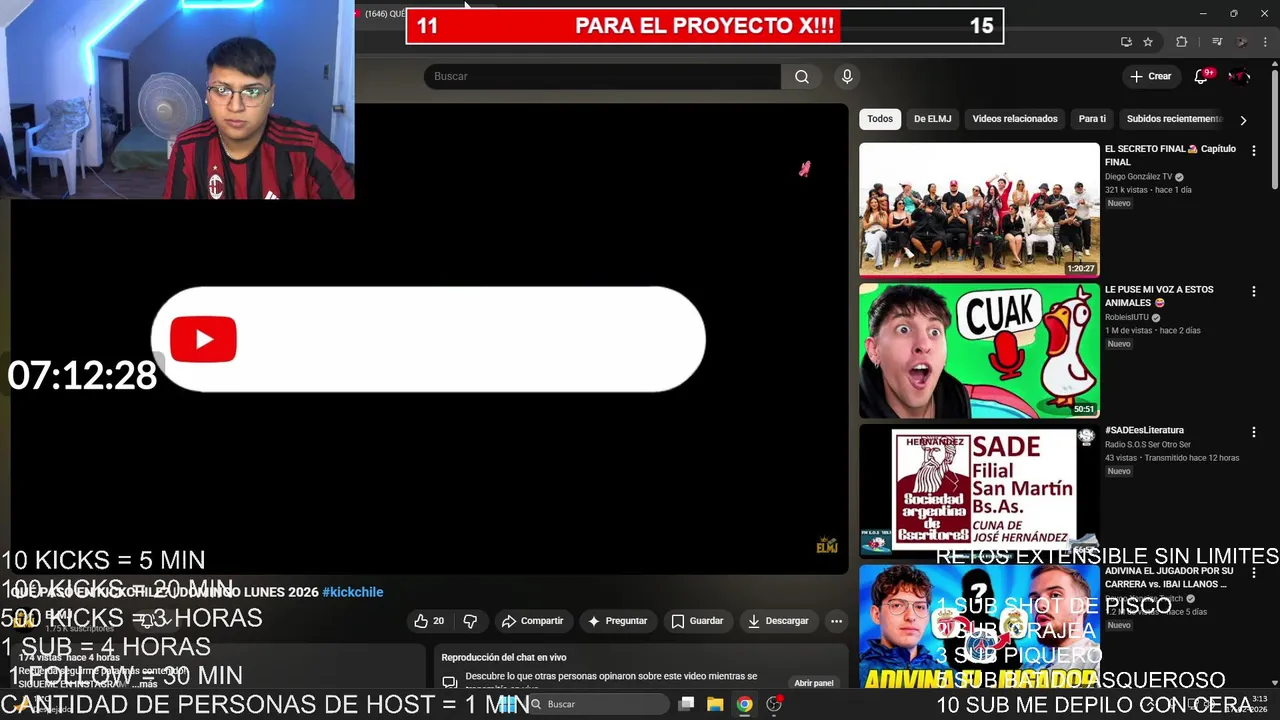Viewport: 1280px width, 720px height.
Task: Click the install app icon in address bar
Action: point(1126,42)
